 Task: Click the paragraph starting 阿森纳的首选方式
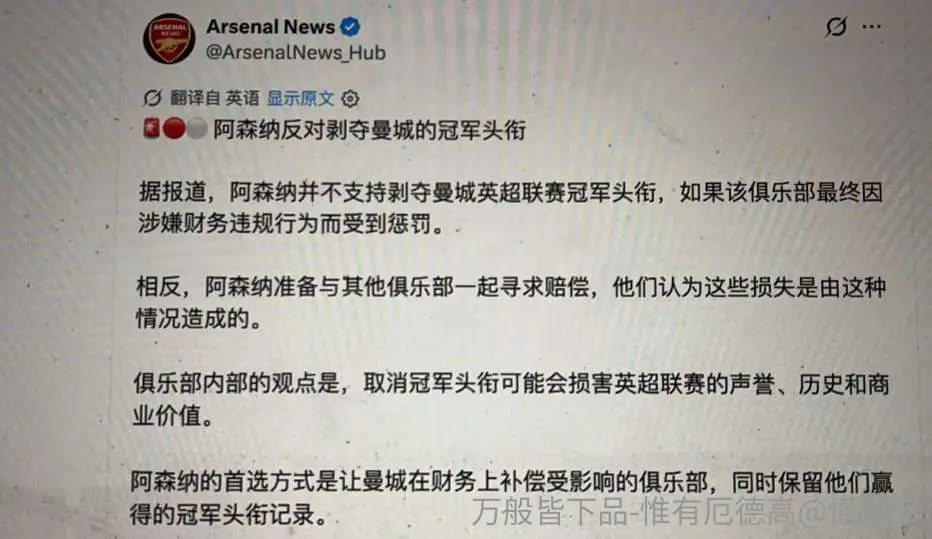511,497
